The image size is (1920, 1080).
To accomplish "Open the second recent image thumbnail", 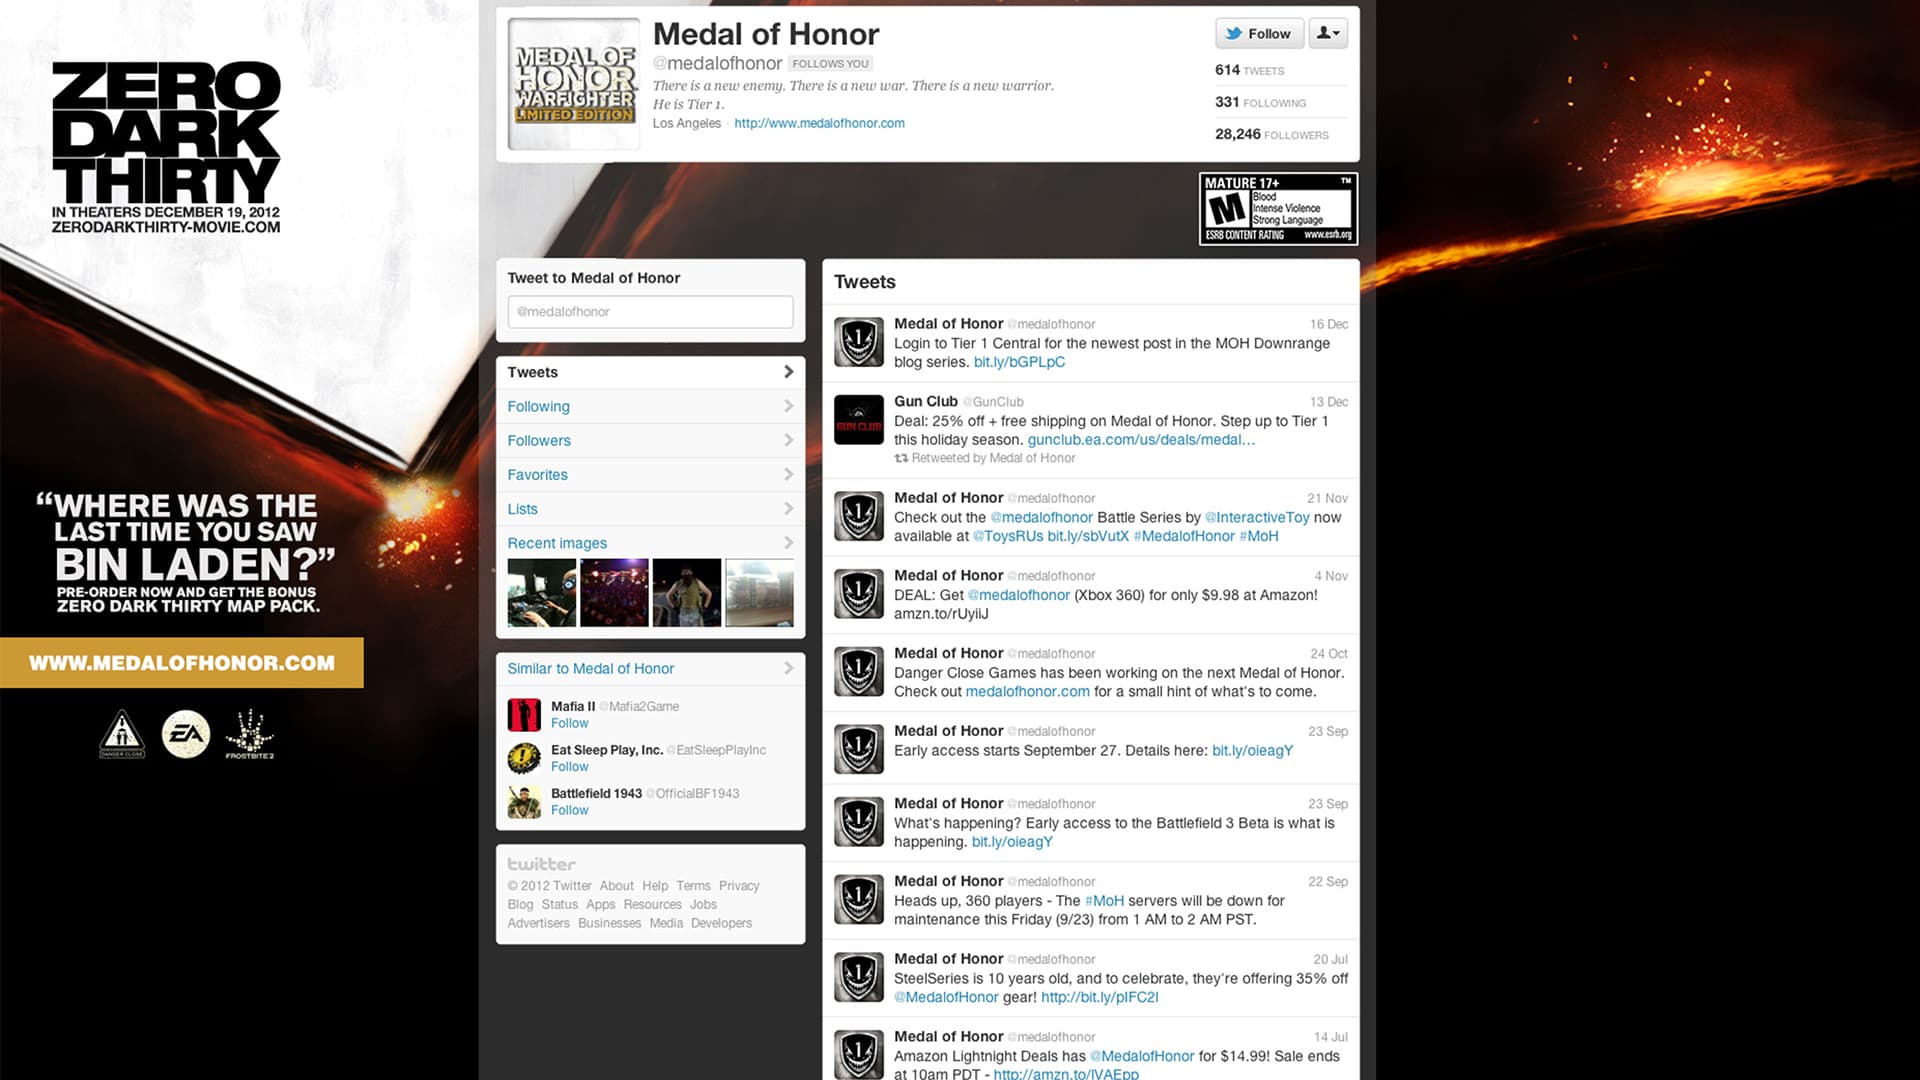I will click(614, 593).
